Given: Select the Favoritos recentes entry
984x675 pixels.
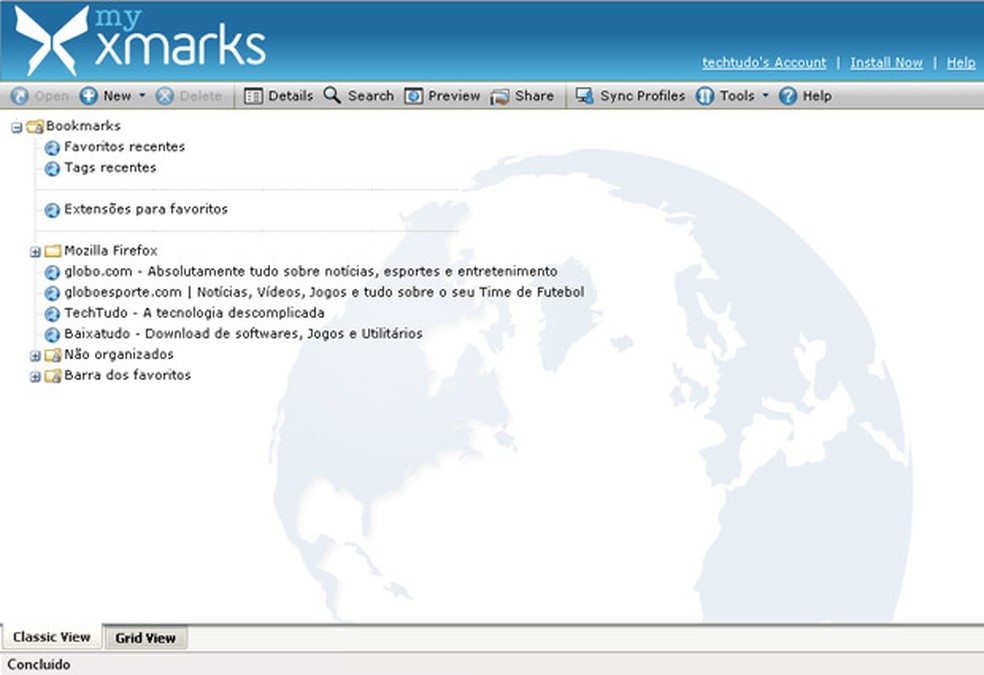Looking at the screenshot, I should [122, 147].
